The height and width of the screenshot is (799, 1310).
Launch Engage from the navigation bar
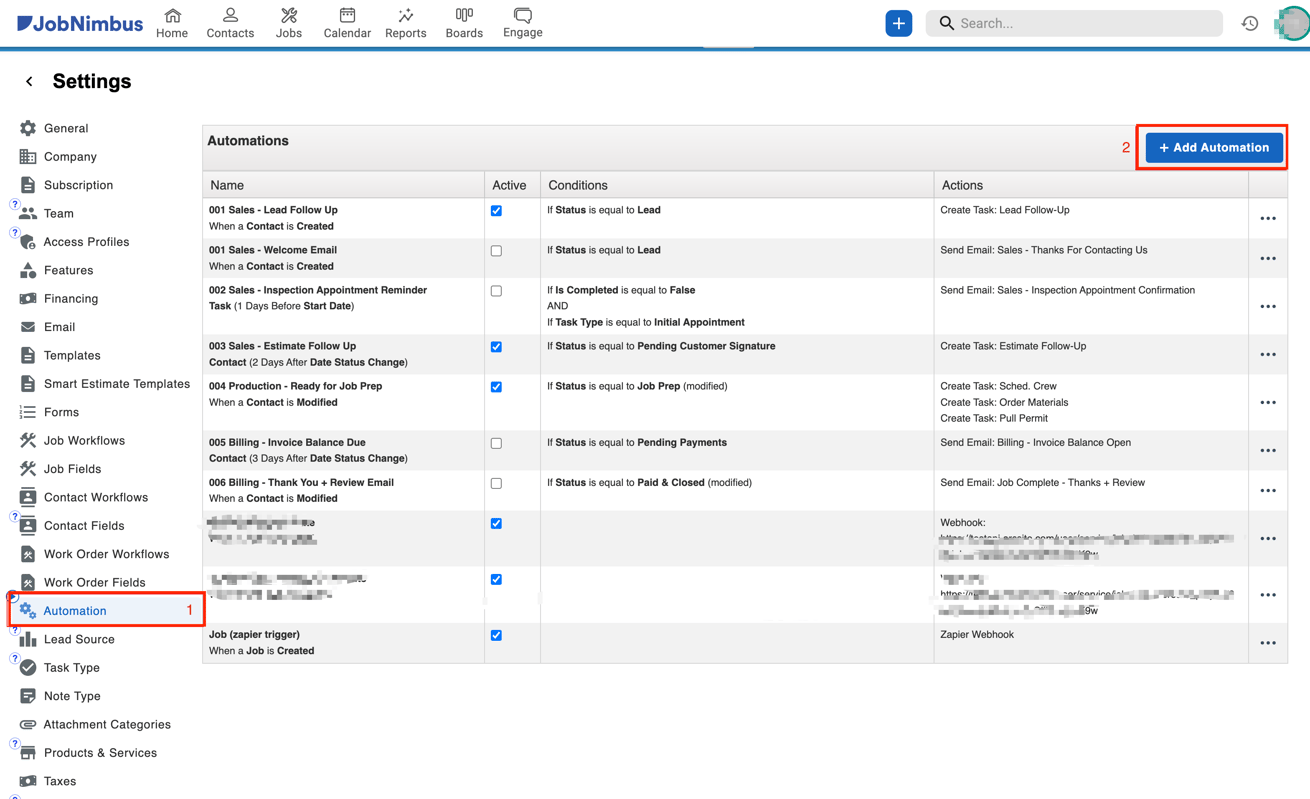tap(521, 22)
